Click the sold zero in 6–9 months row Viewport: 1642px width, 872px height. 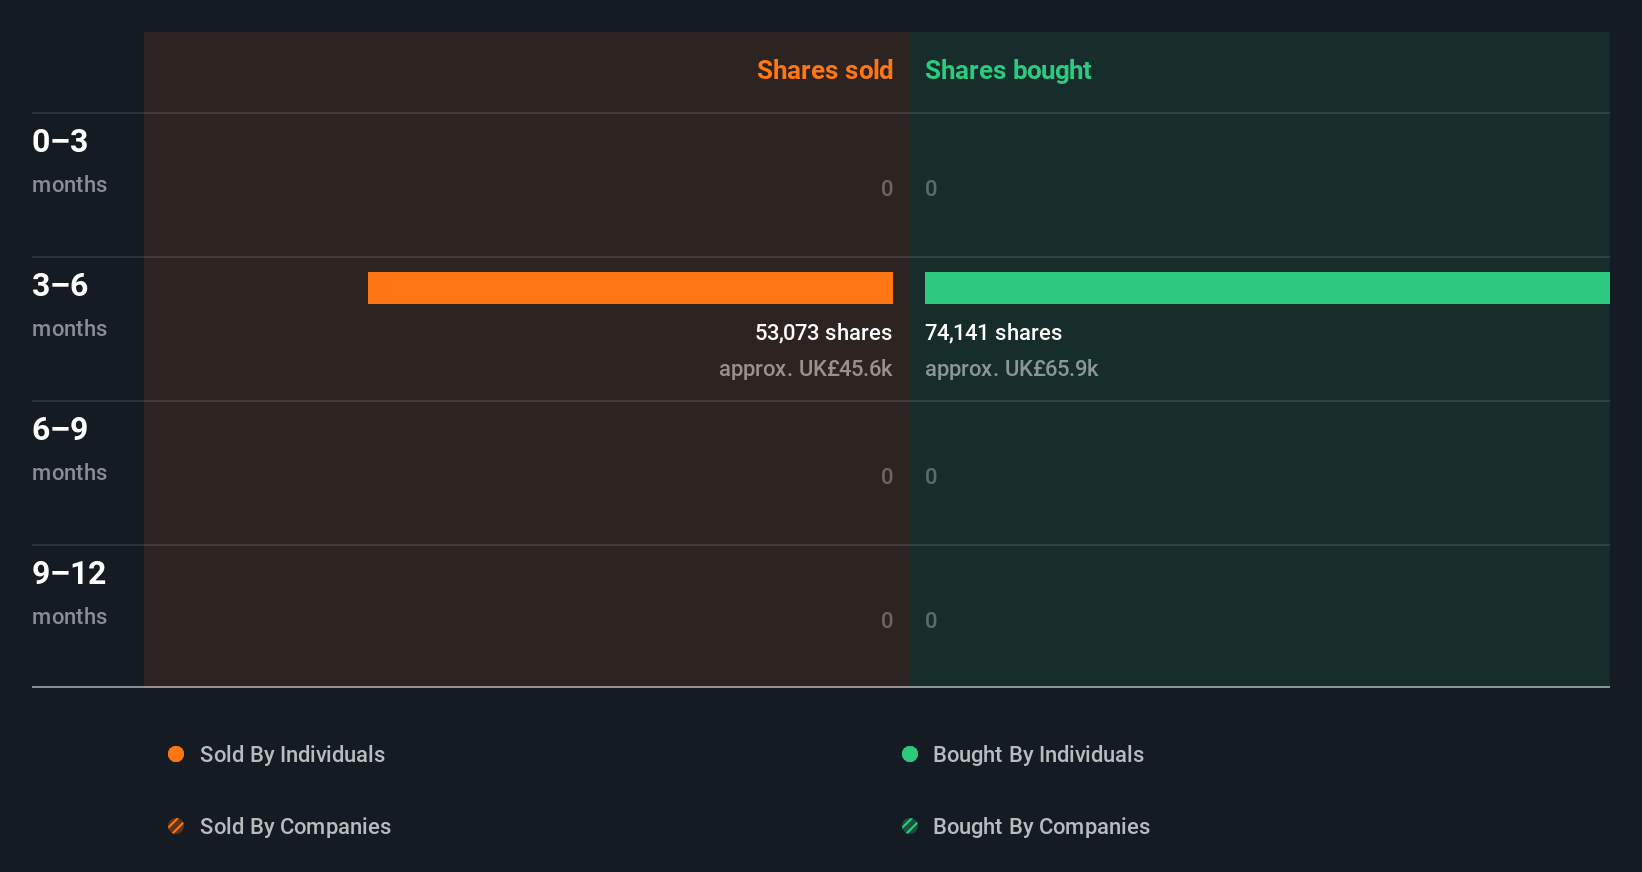point(887,476)
